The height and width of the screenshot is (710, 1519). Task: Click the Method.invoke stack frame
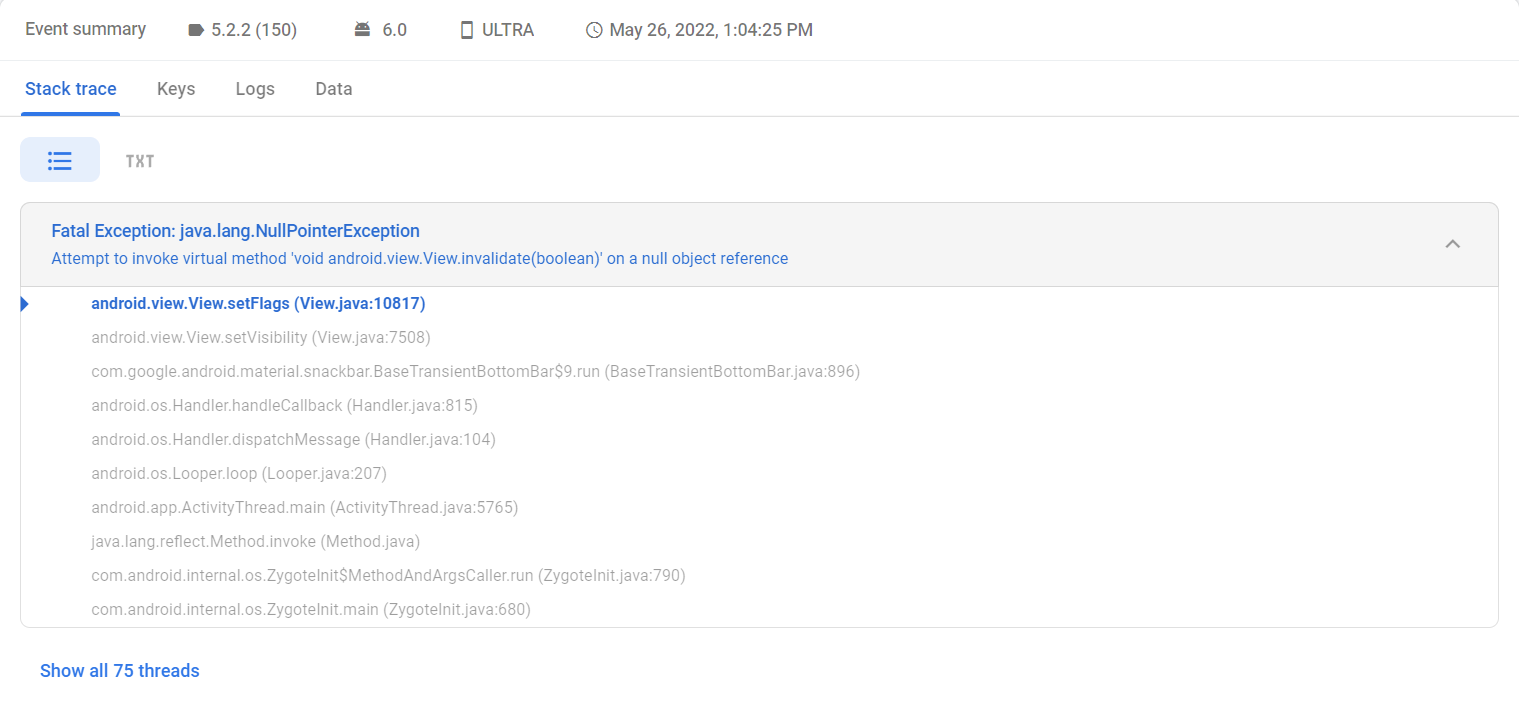point(255,541)
